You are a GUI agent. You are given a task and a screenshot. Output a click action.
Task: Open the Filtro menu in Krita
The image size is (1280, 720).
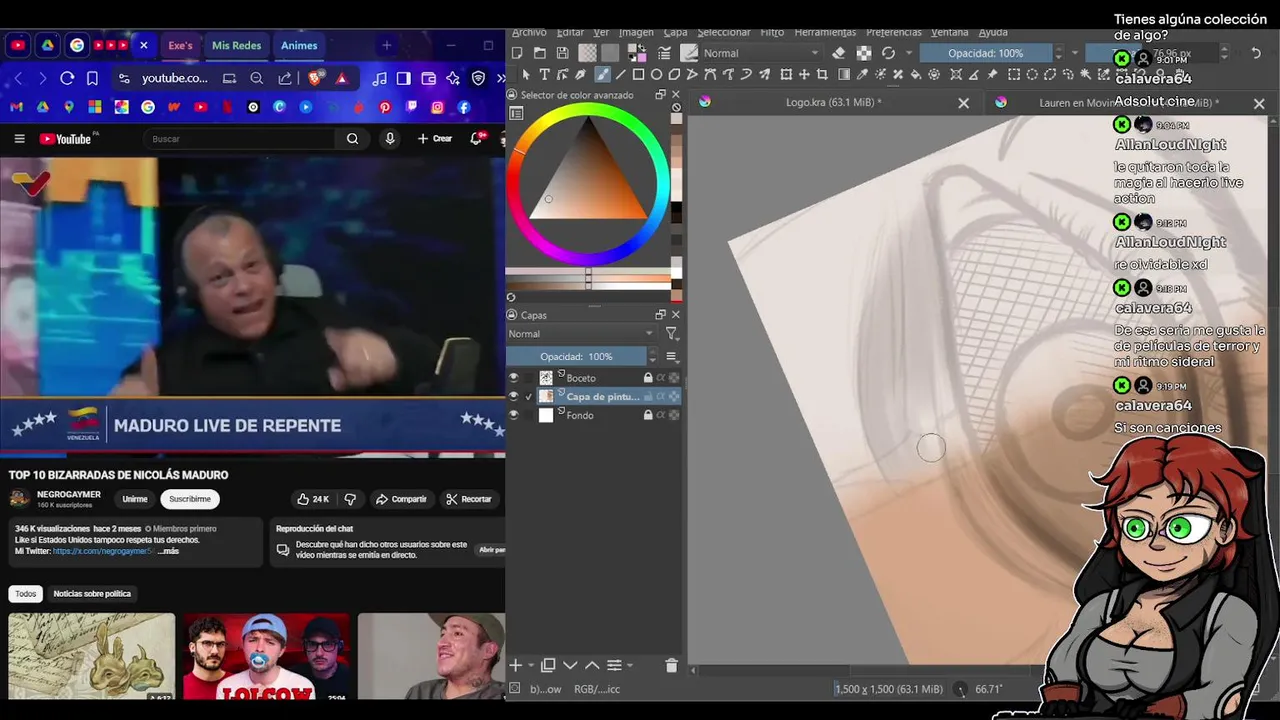pos(772,32)
